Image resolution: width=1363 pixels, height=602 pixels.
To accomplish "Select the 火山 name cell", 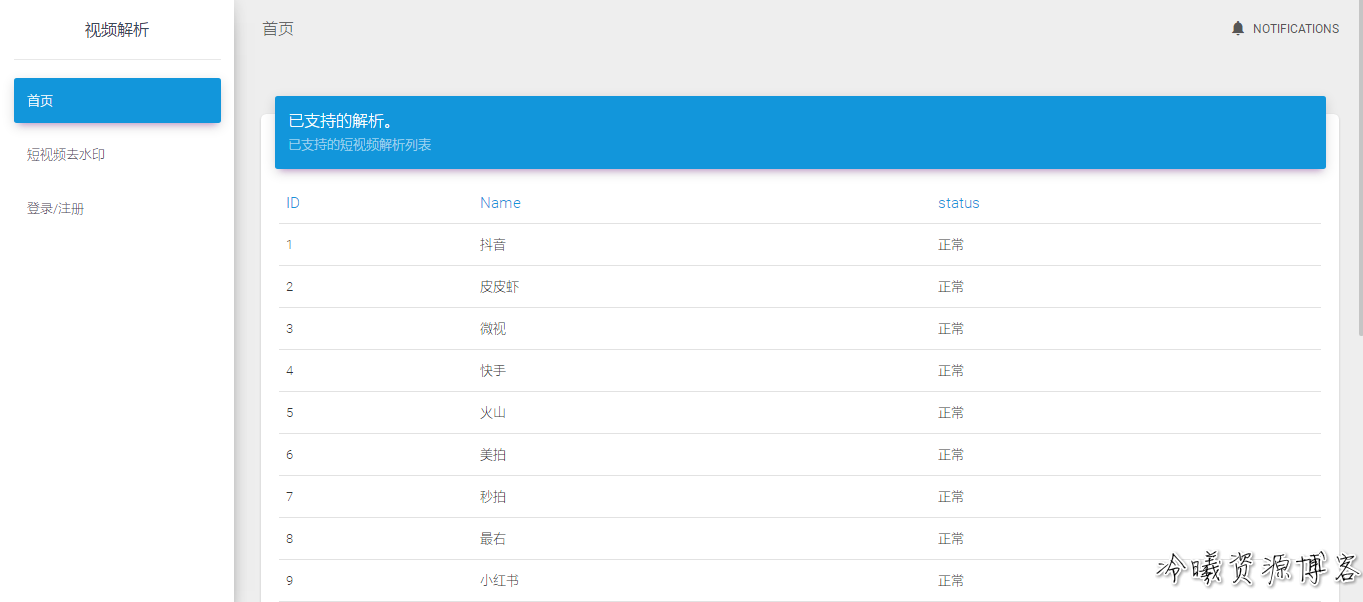I will pos(493,413).
